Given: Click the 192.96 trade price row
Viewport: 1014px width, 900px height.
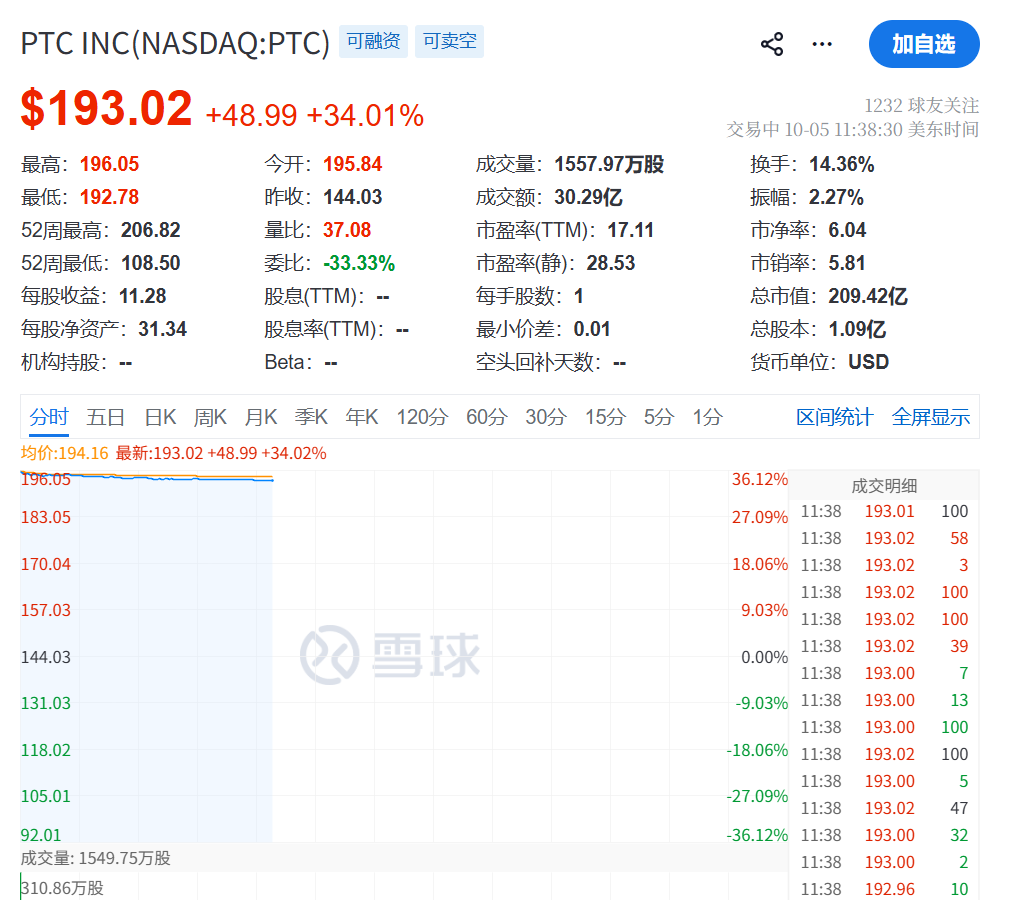Looking at the screenshot, I should [884, 889].
